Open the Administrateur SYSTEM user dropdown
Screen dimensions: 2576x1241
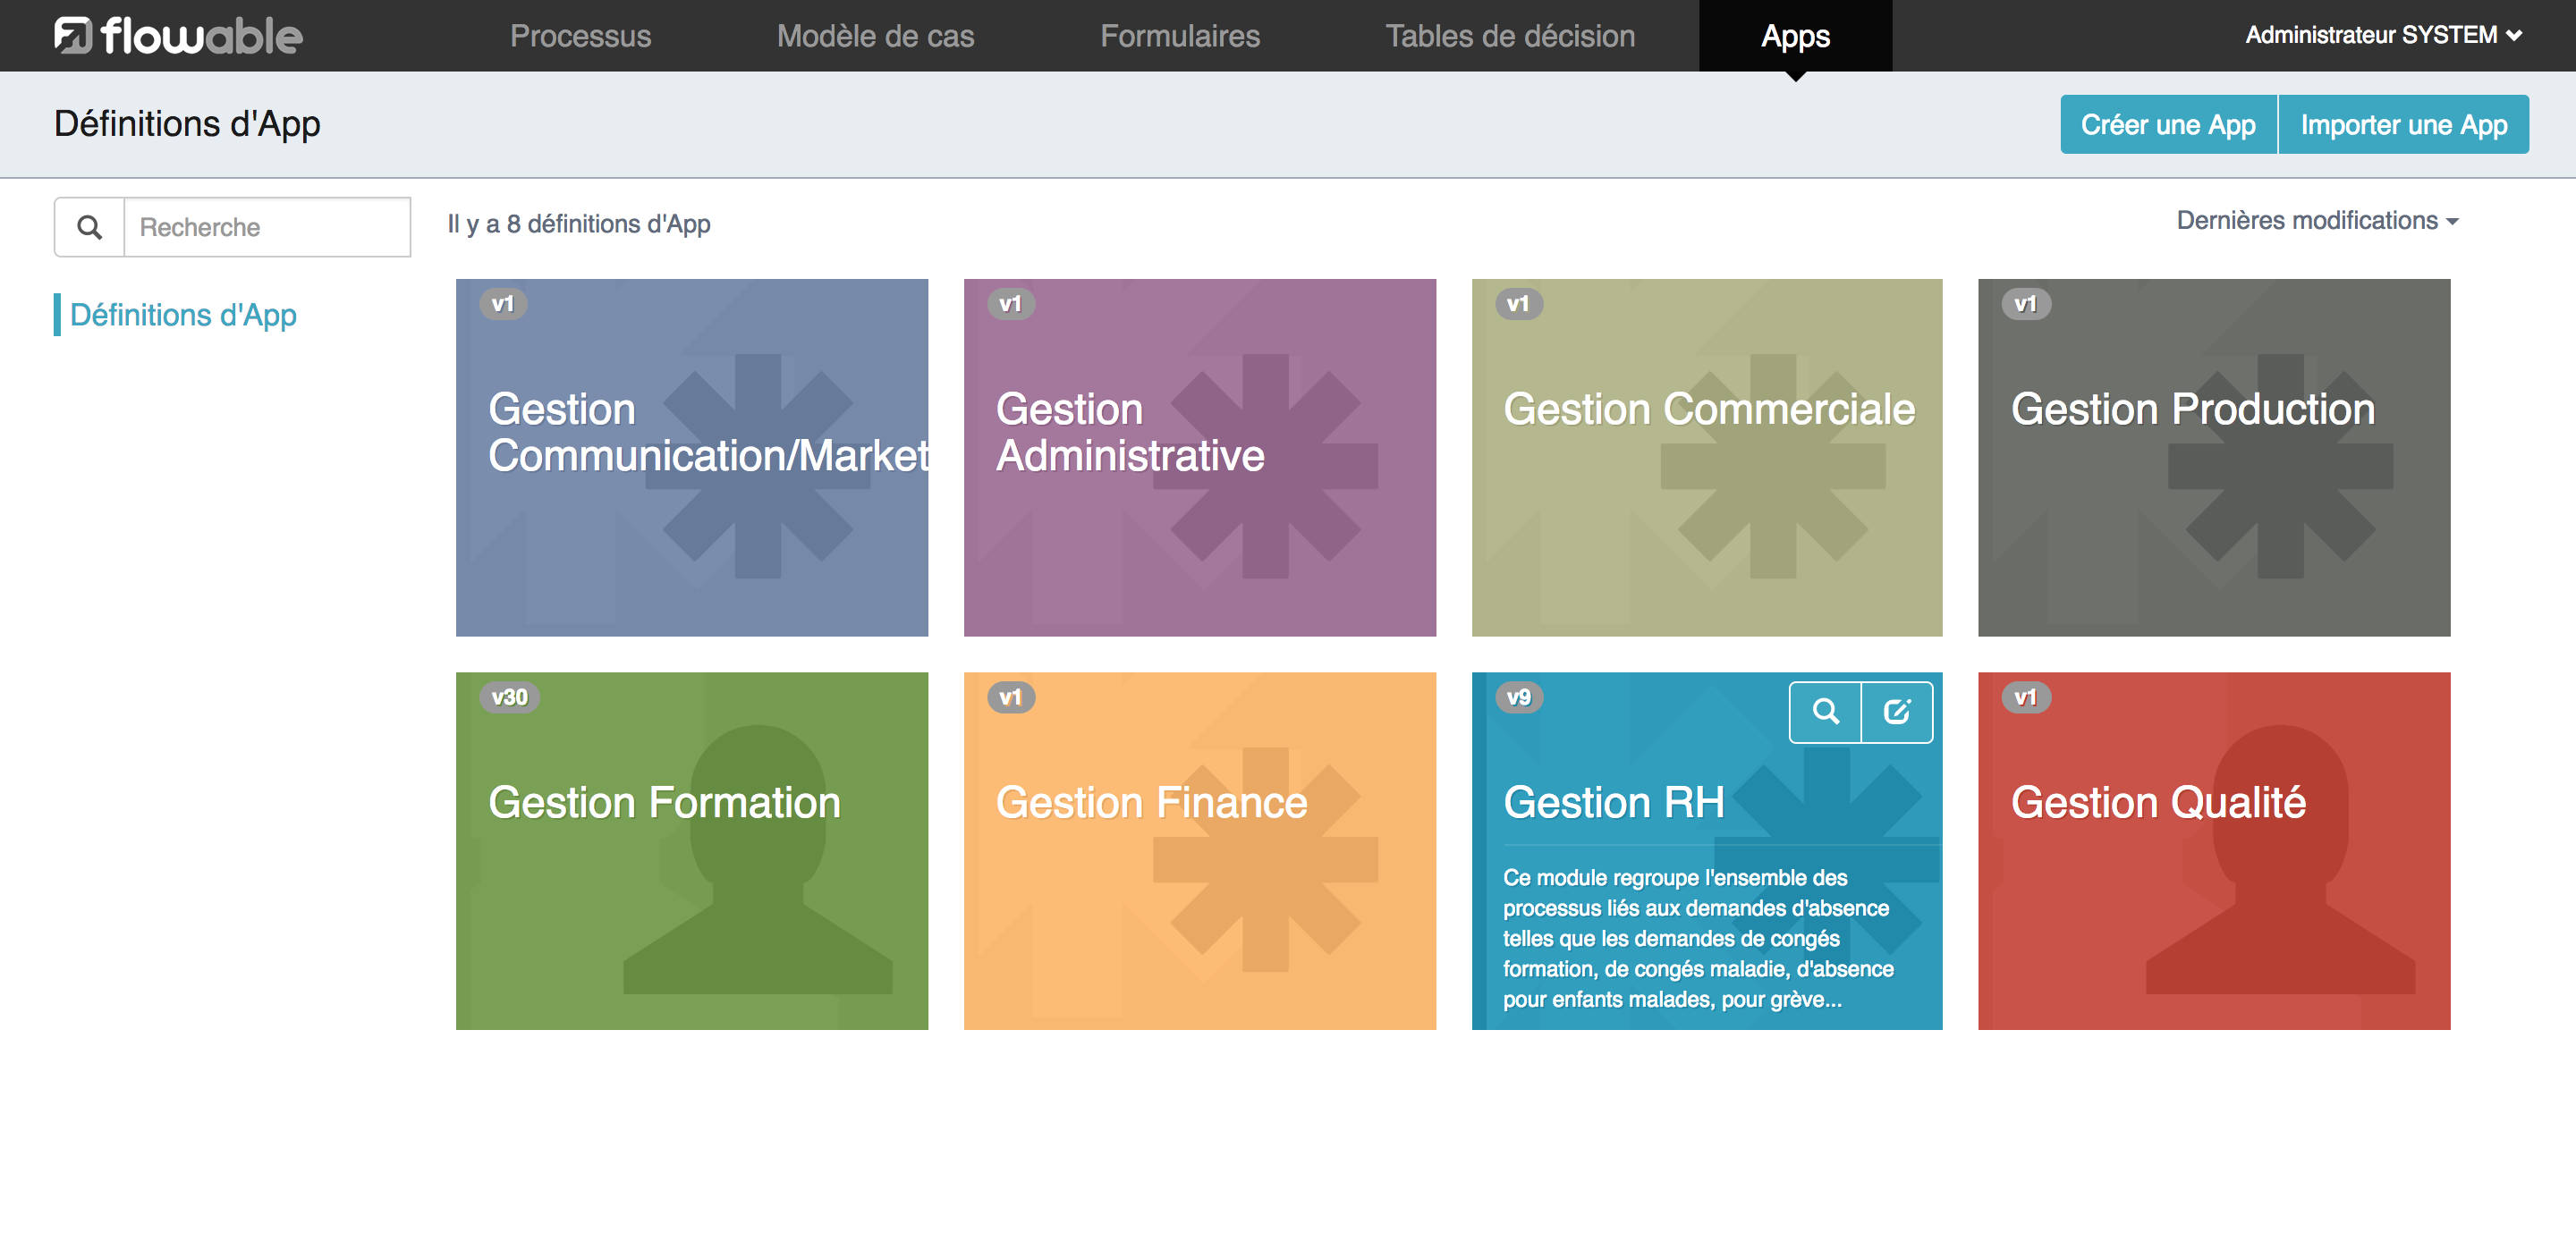coord(2383,35)
